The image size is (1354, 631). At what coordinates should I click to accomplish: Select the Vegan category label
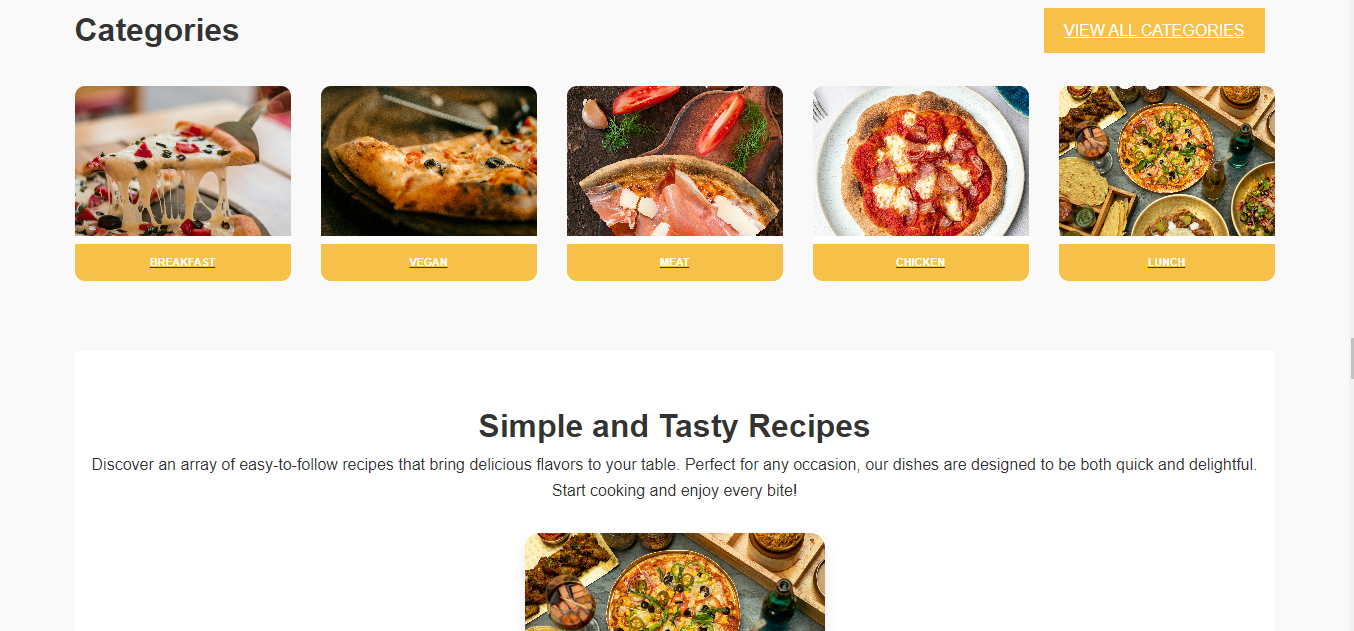(428, 262)
